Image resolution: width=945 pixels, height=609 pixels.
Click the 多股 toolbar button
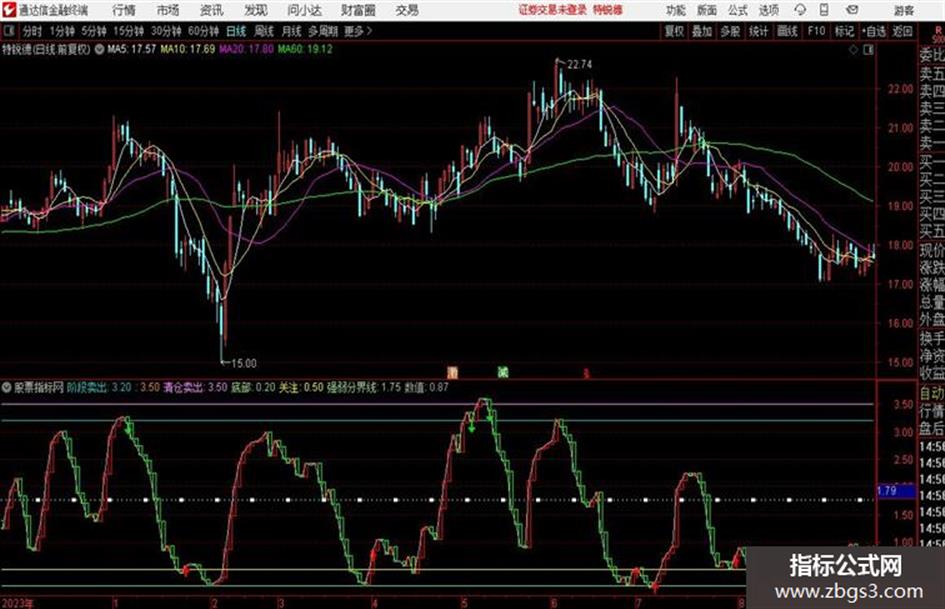[730, 31]
